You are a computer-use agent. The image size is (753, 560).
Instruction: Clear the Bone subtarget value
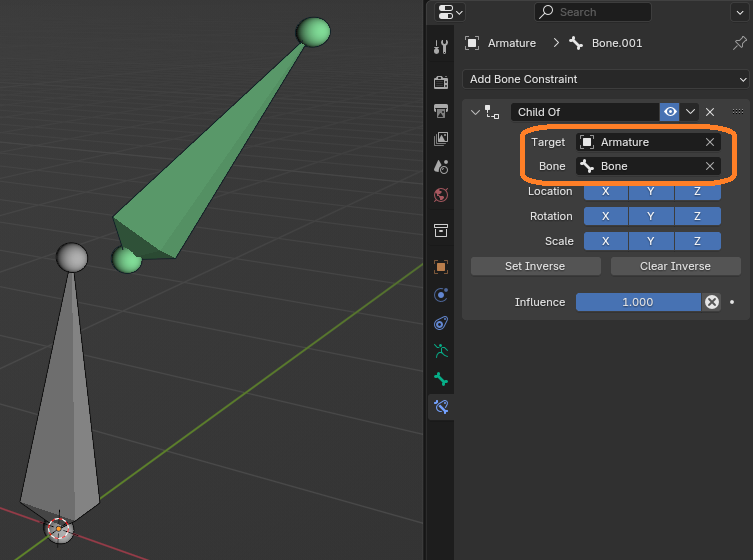pyautogui.click(x=710, y=166)
